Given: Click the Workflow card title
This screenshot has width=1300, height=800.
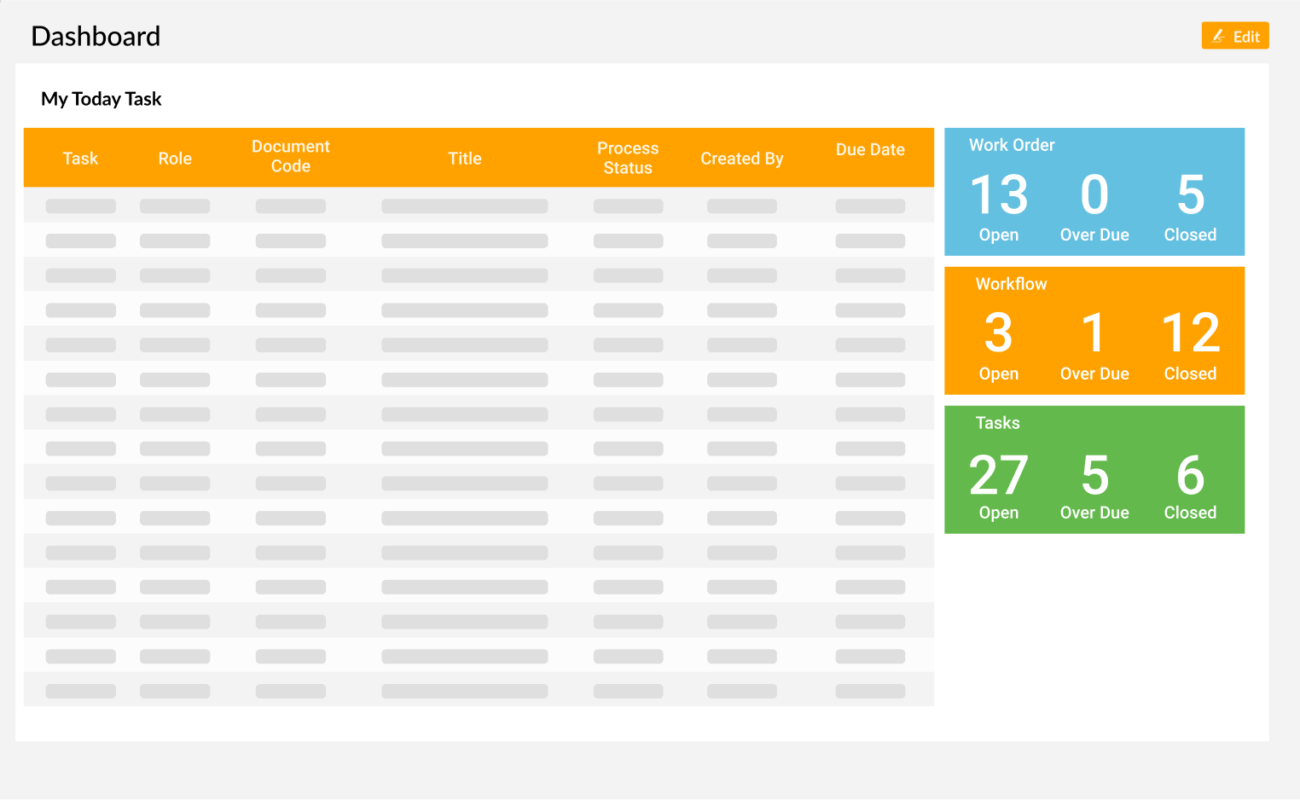Looking at the screenshot, I should tap(1011, 284).
